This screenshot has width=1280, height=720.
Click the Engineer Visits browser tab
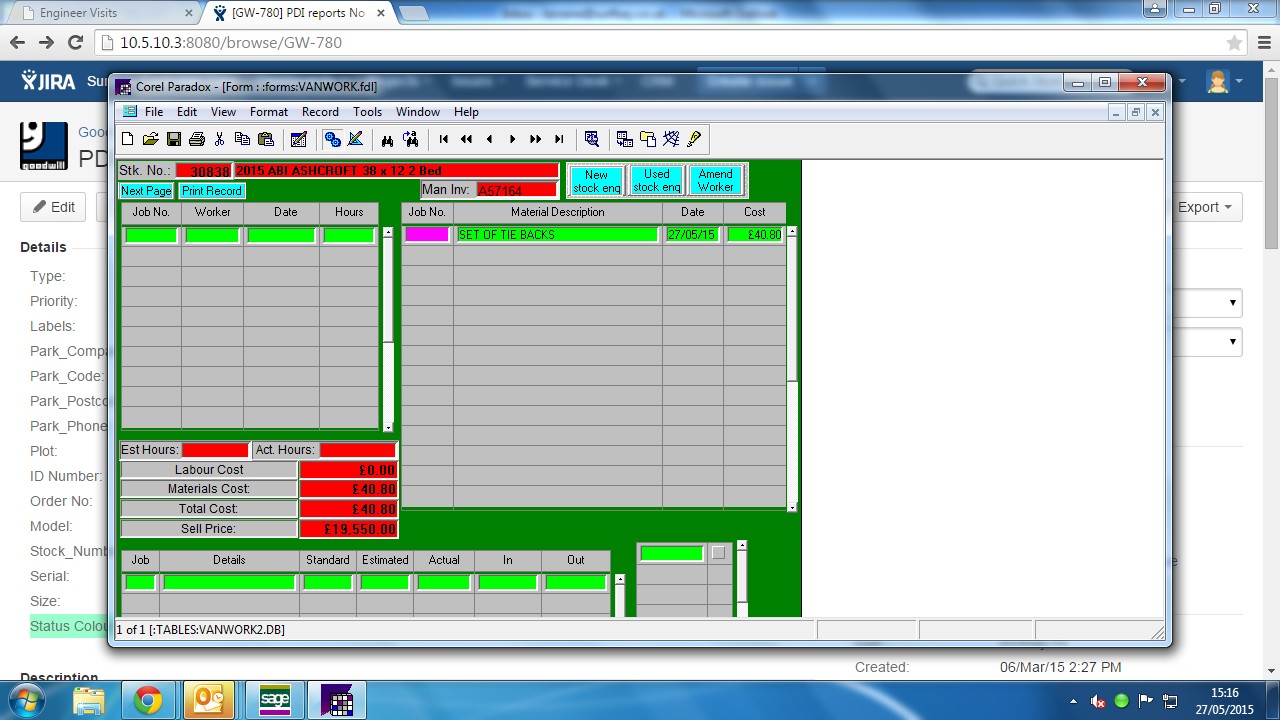pyautogui.click(x=103, y=13)
